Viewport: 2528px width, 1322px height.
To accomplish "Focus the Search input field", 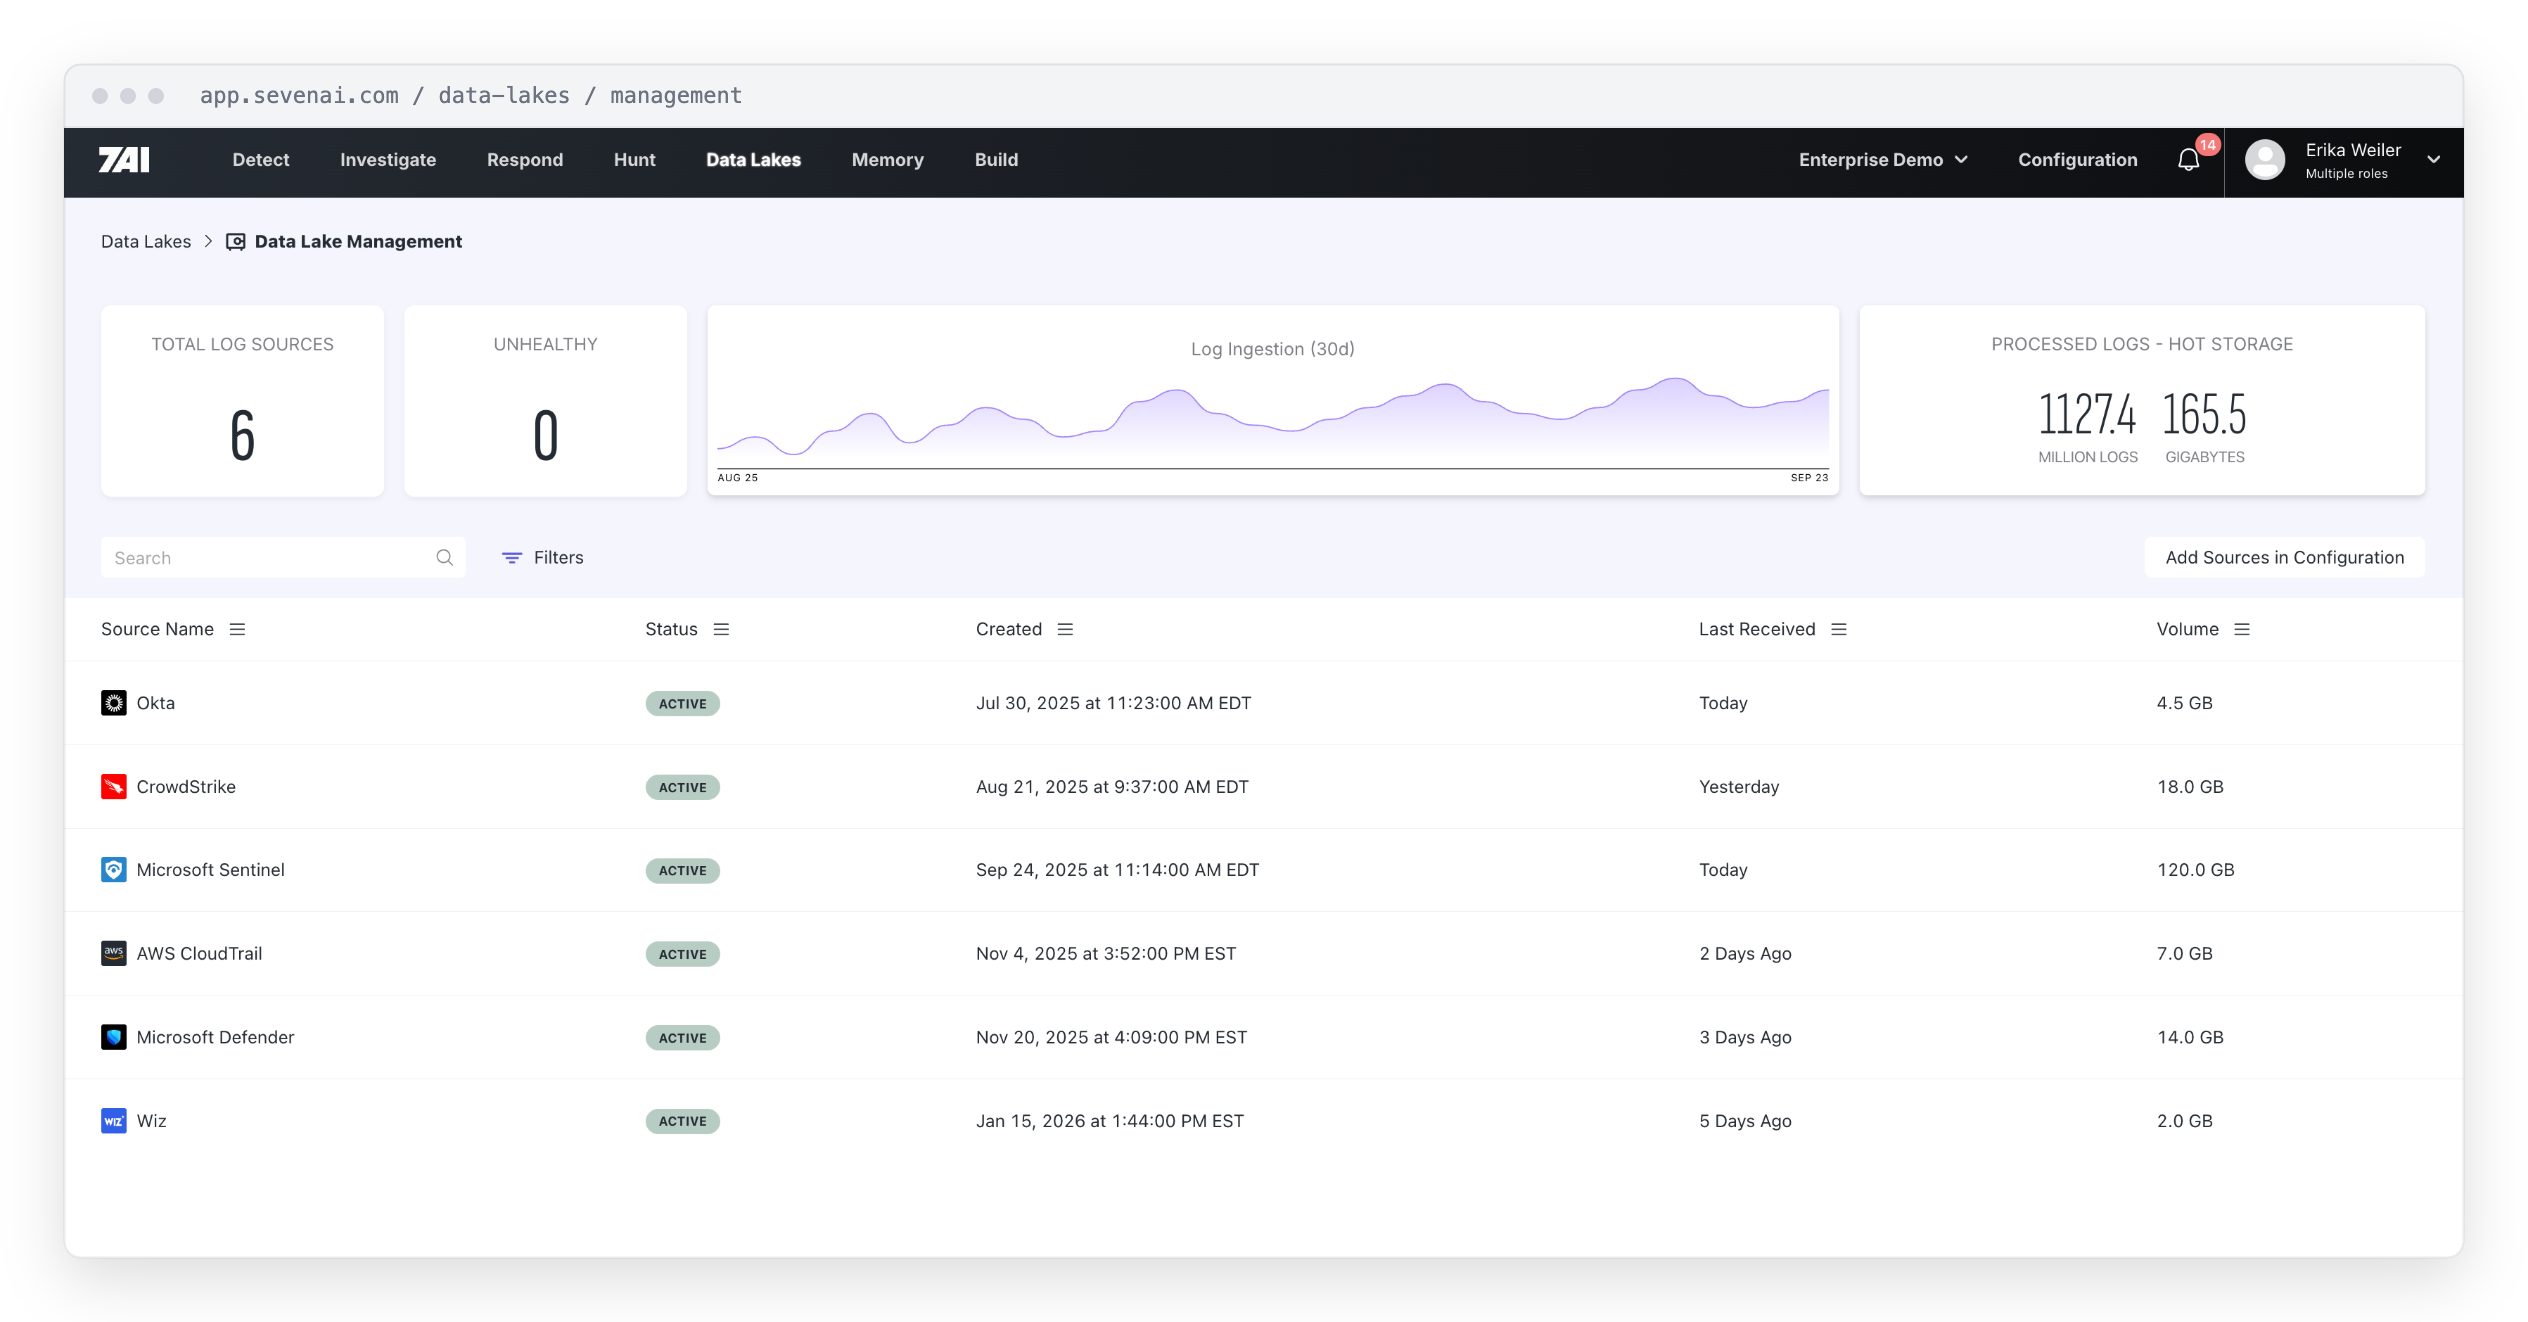I will click(283, 558).
